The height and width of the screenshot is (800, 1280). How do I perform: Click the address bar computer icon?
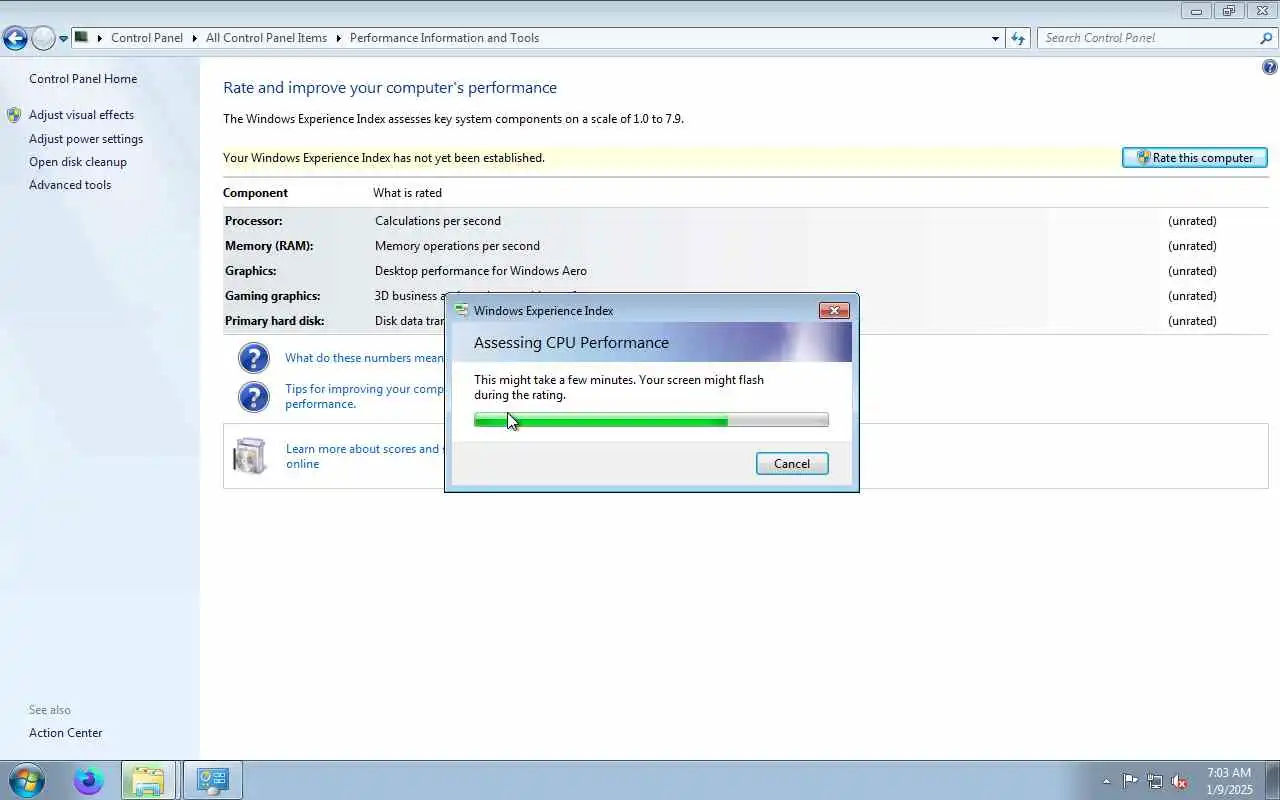point(82,38)
